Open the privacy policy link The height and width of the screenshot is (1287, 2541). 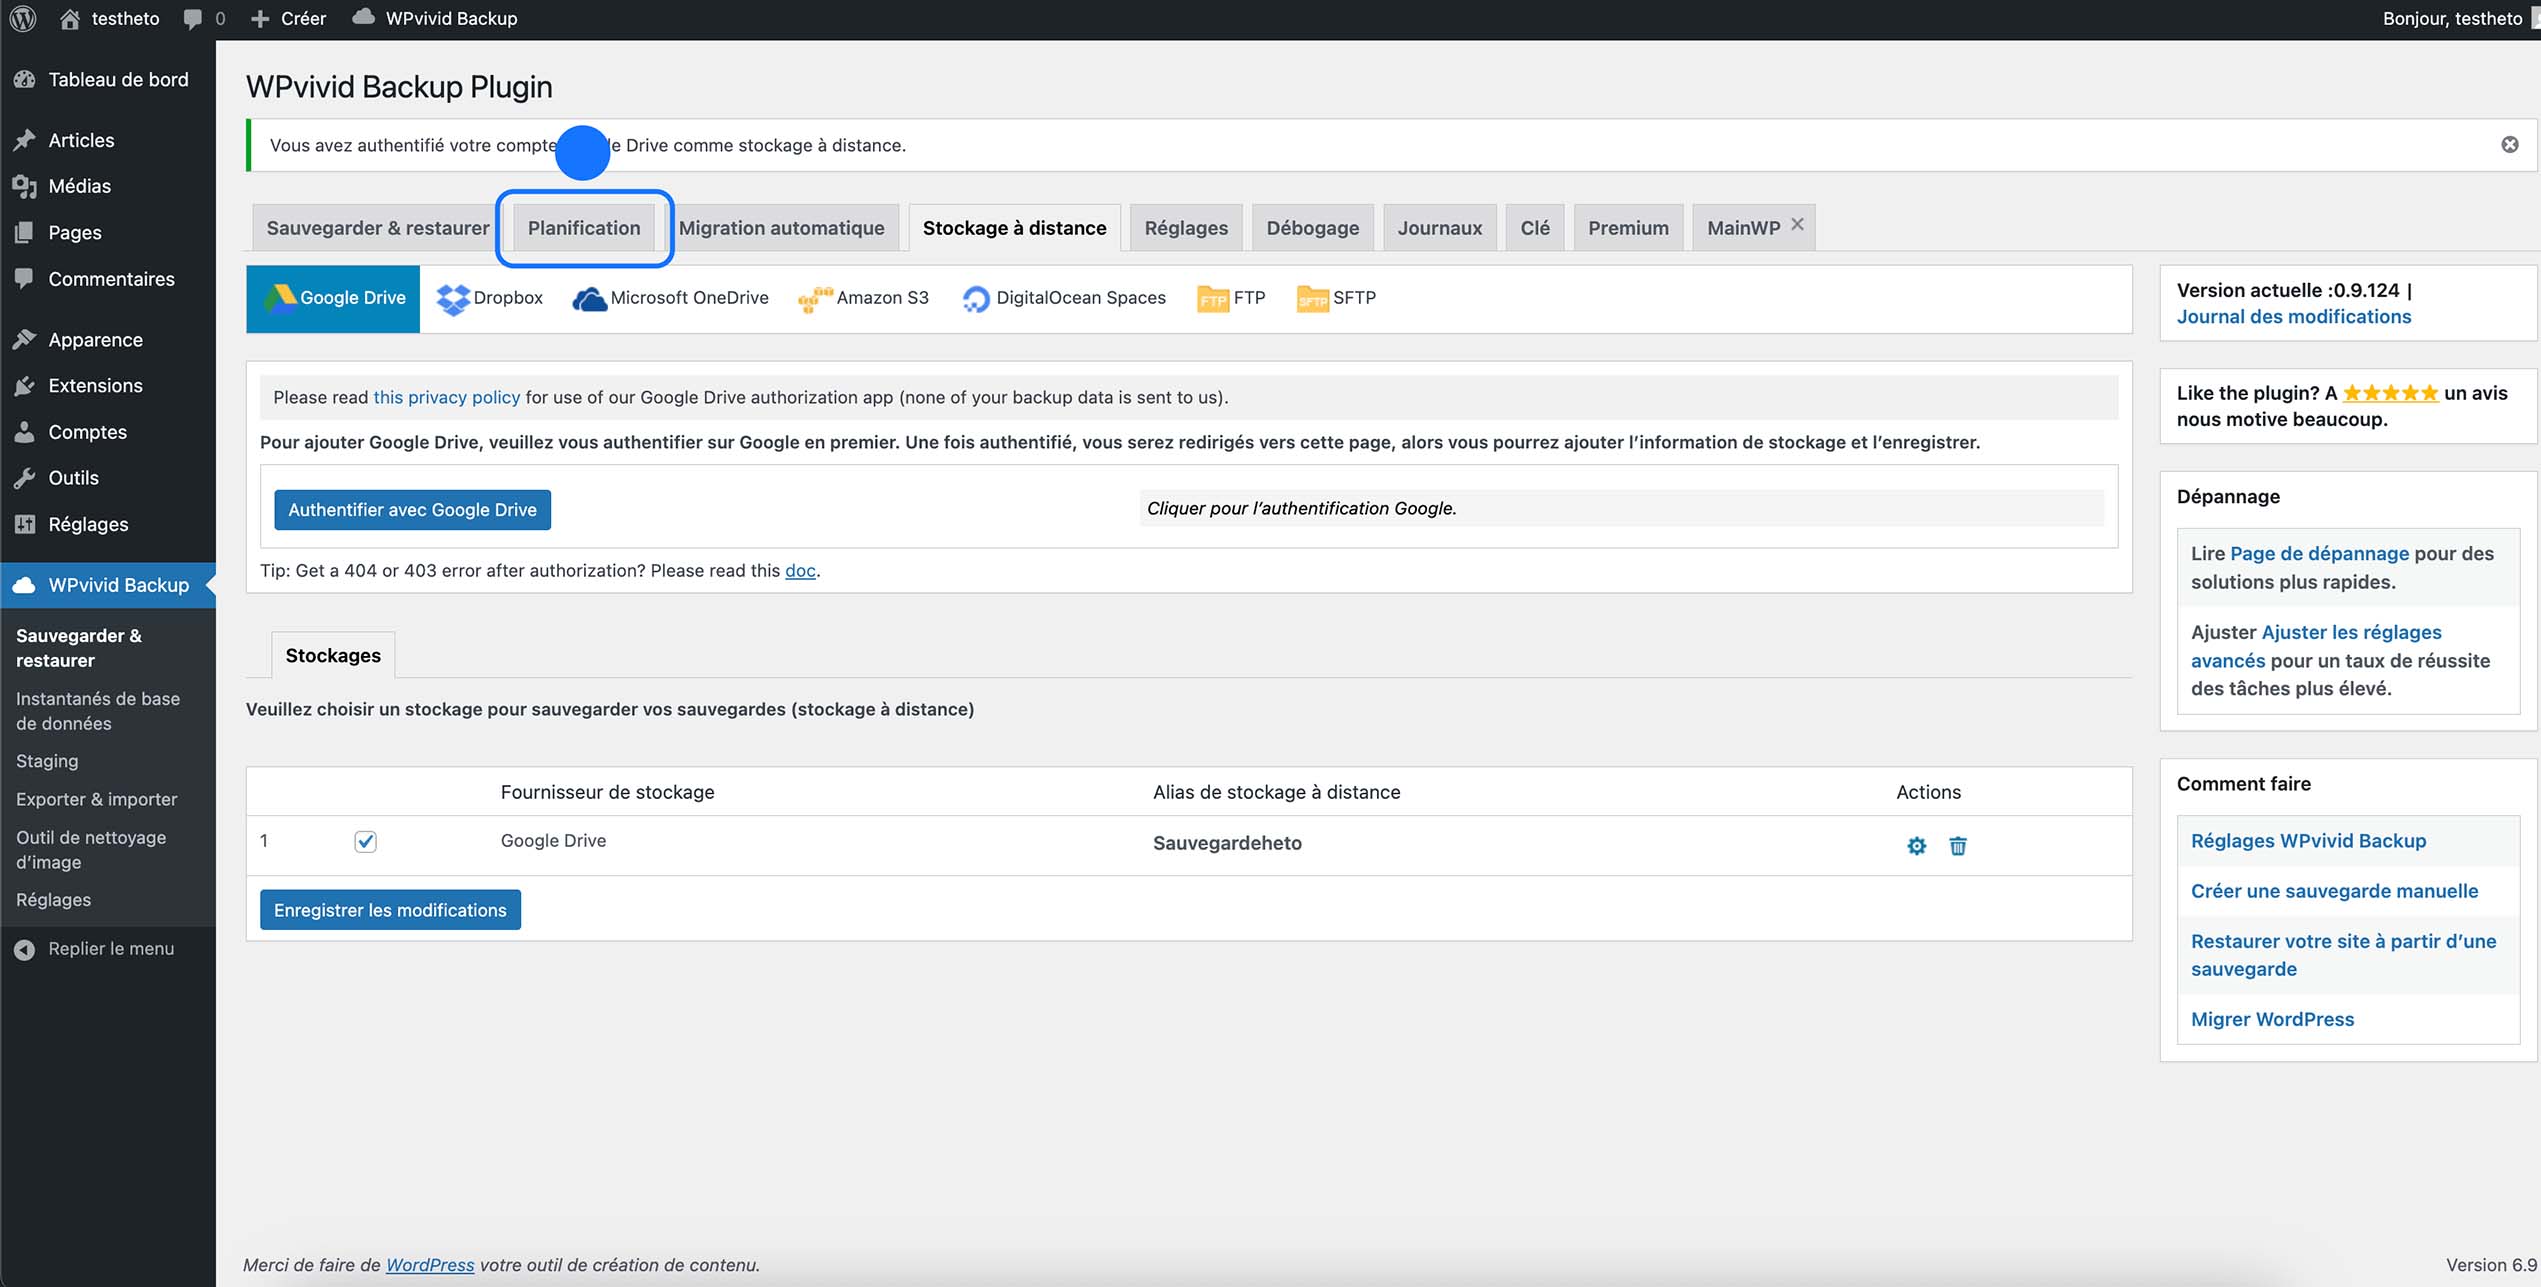(446, 397)
